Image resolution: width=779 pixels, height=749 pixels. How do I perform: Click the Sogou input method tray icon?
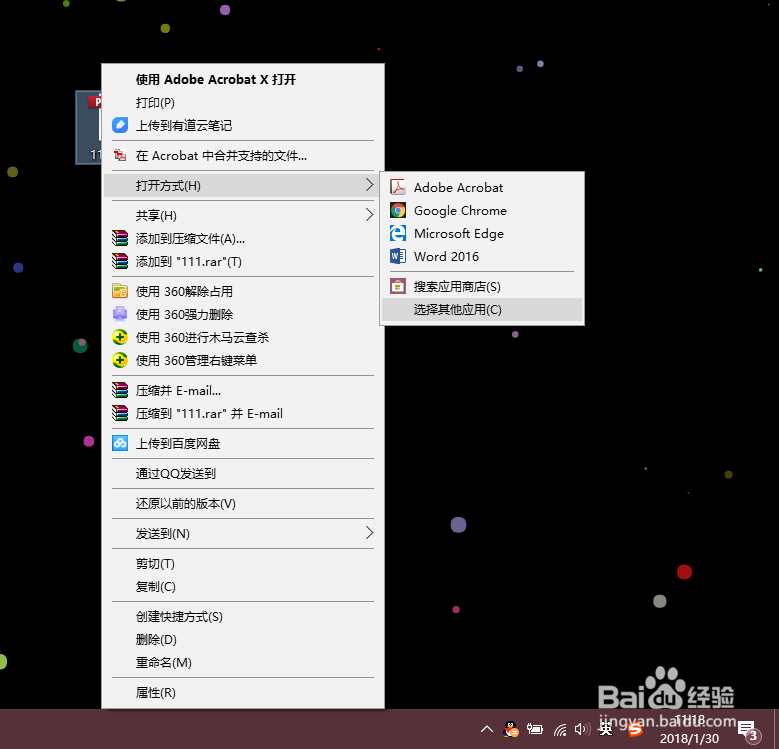(635, 730)
